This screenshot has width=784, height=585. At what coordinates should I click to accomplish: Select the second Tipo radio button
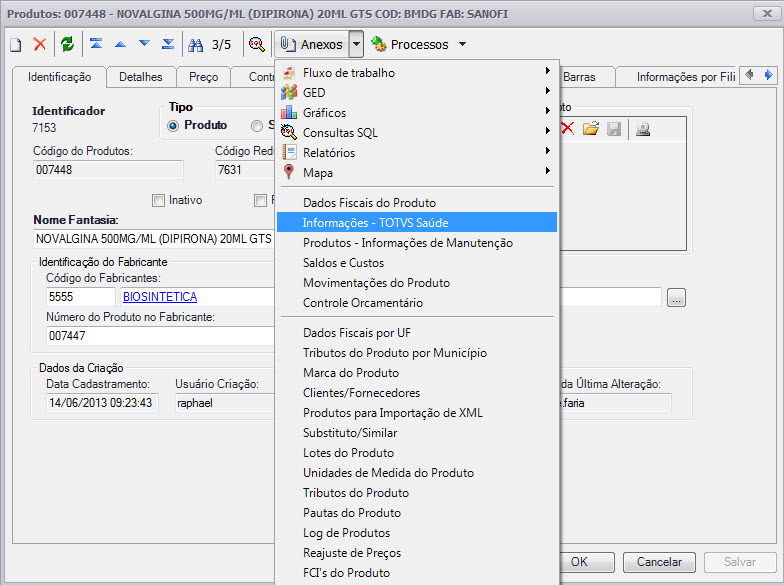point(257,126)
